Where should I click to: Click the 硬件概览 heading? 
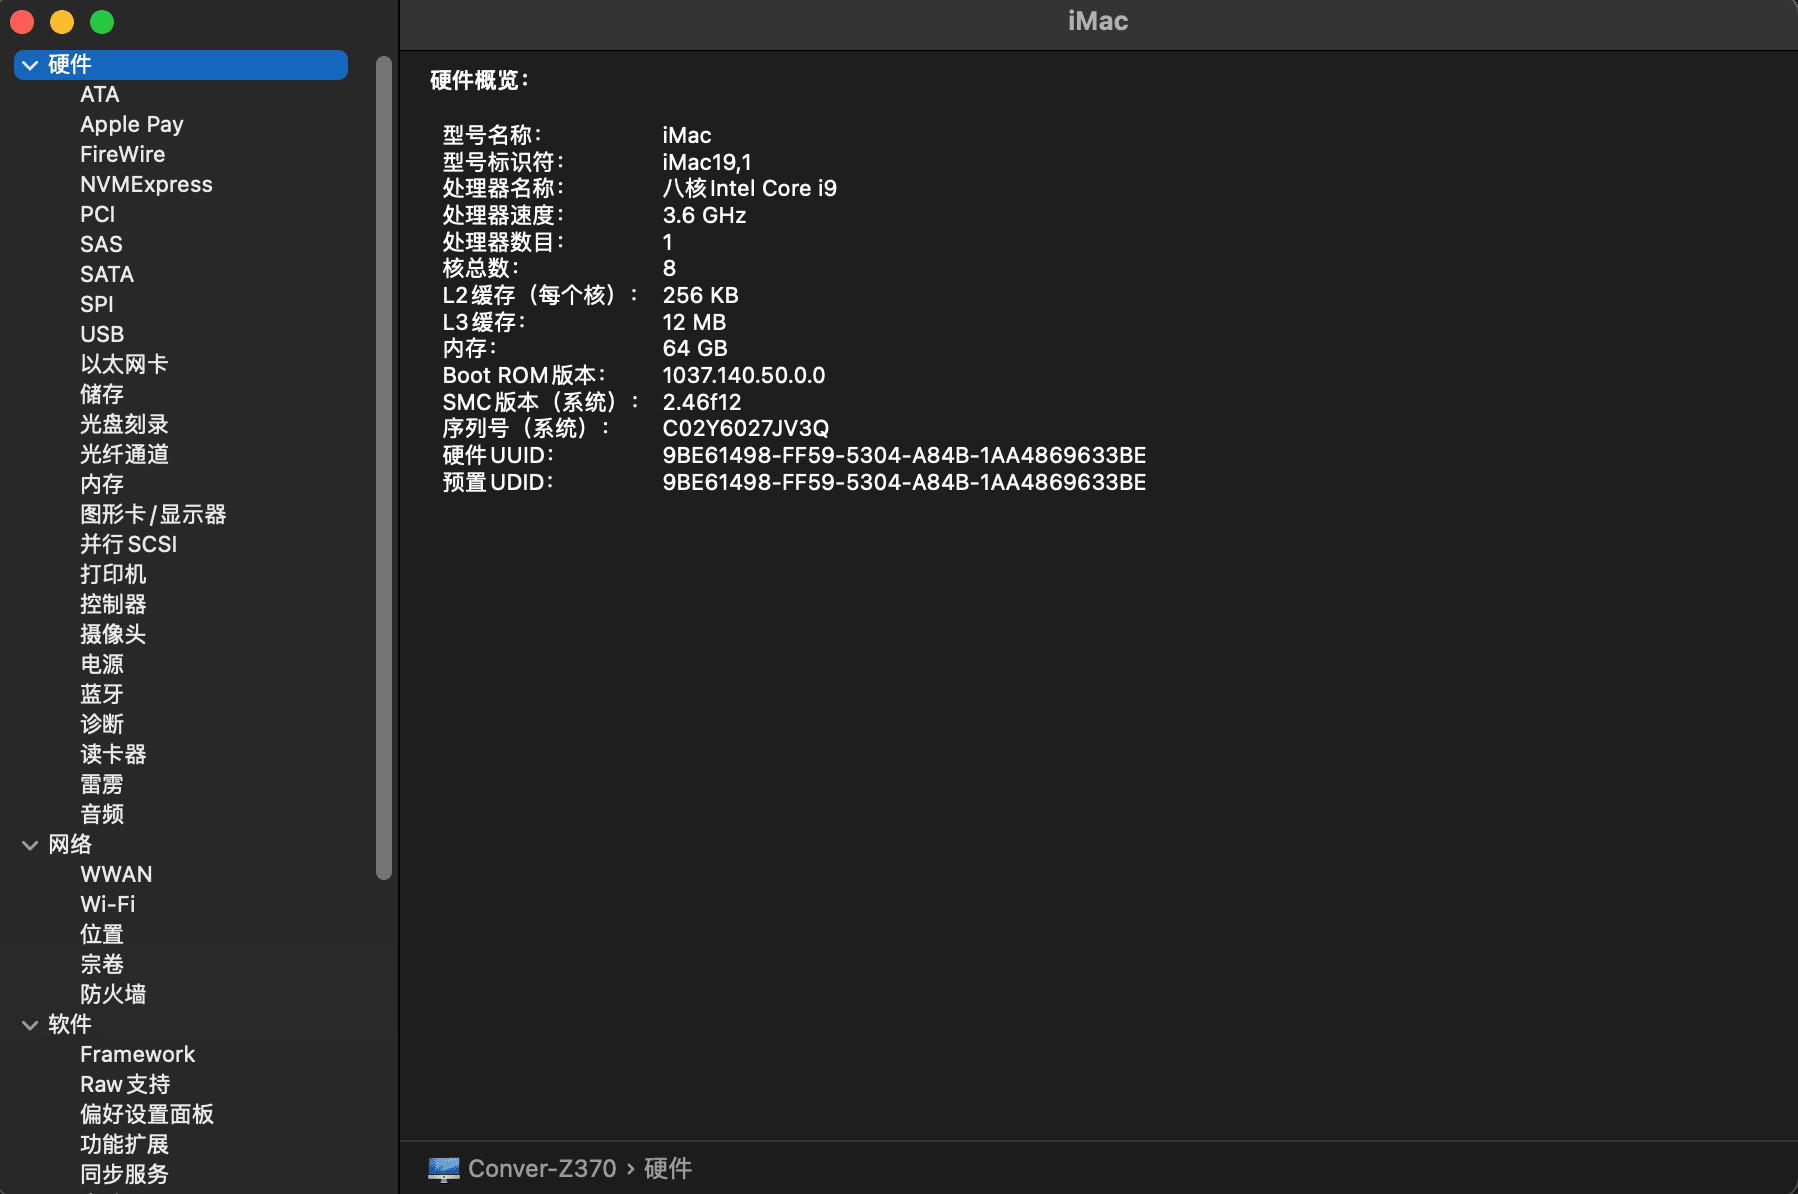[479, 81]
